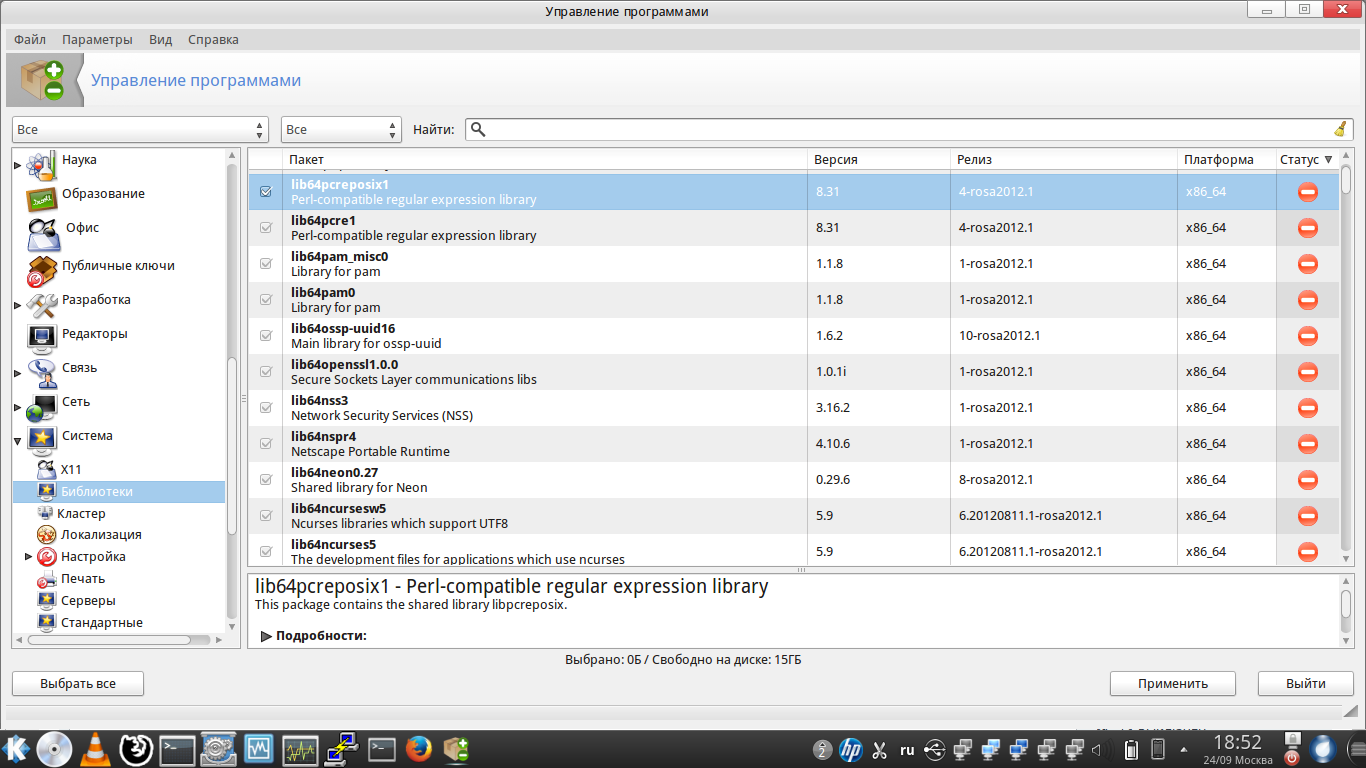Screen dimensions: 1366x768
Task: Select the Public keys category icon
Action: [x=42, y=268]
